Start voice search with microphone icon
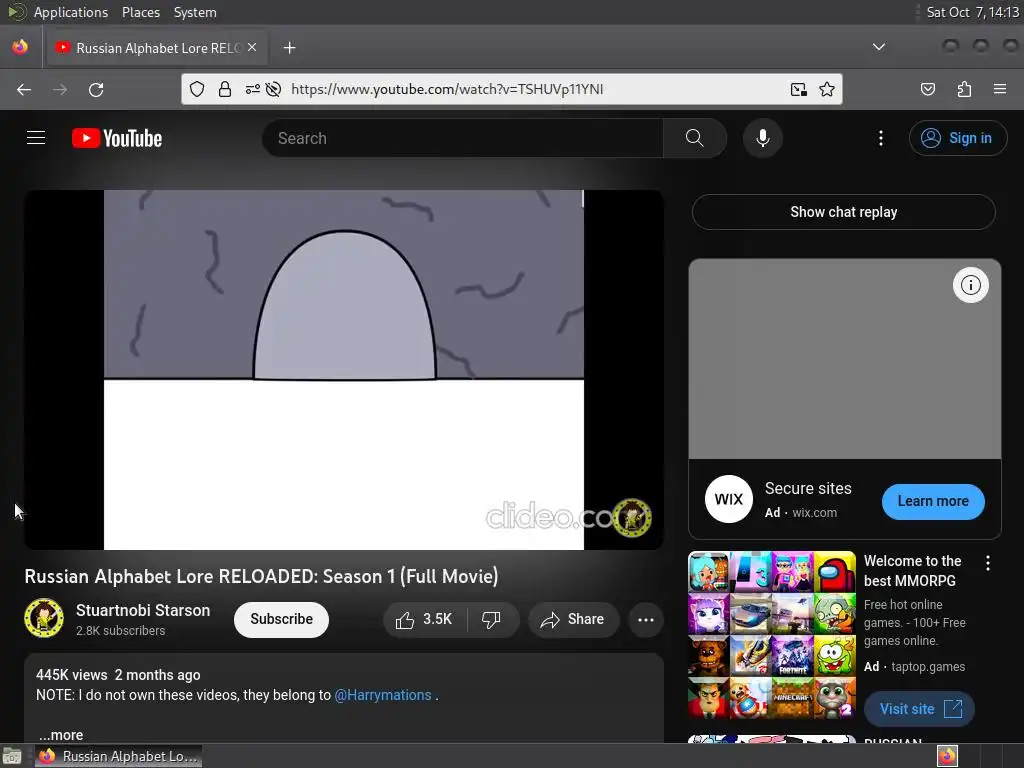The width and height of the screenshot is (1024, 768). tap(762, 138)
